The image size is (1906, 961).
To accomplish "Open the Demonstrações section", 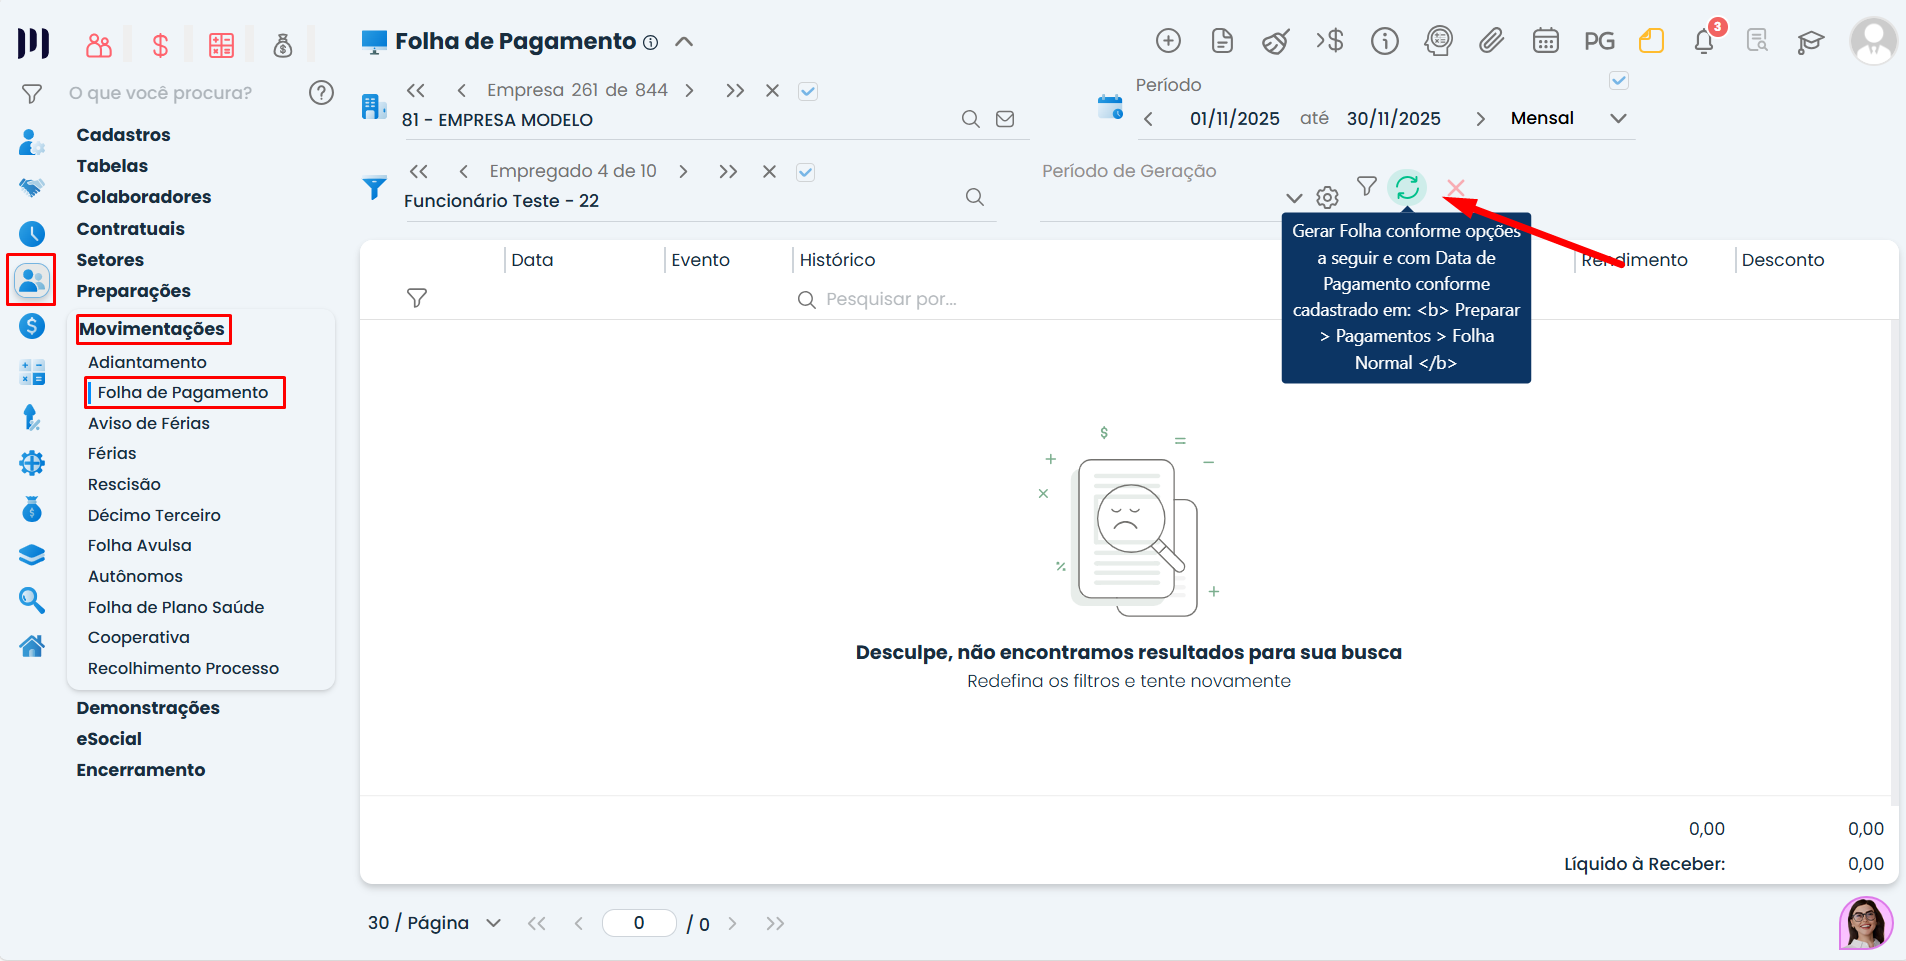I will click(148, 708).
